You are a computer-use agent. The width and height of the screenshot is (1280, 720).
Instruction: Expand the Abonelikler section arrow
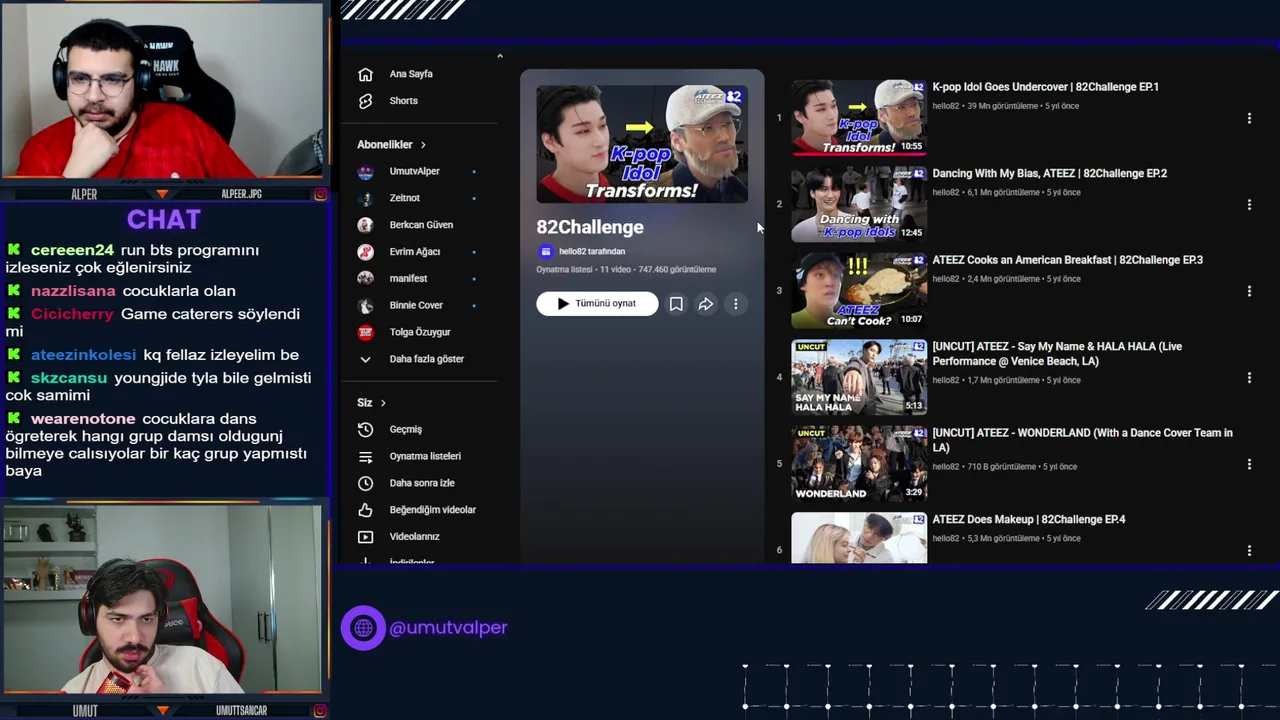coord(423,145)
